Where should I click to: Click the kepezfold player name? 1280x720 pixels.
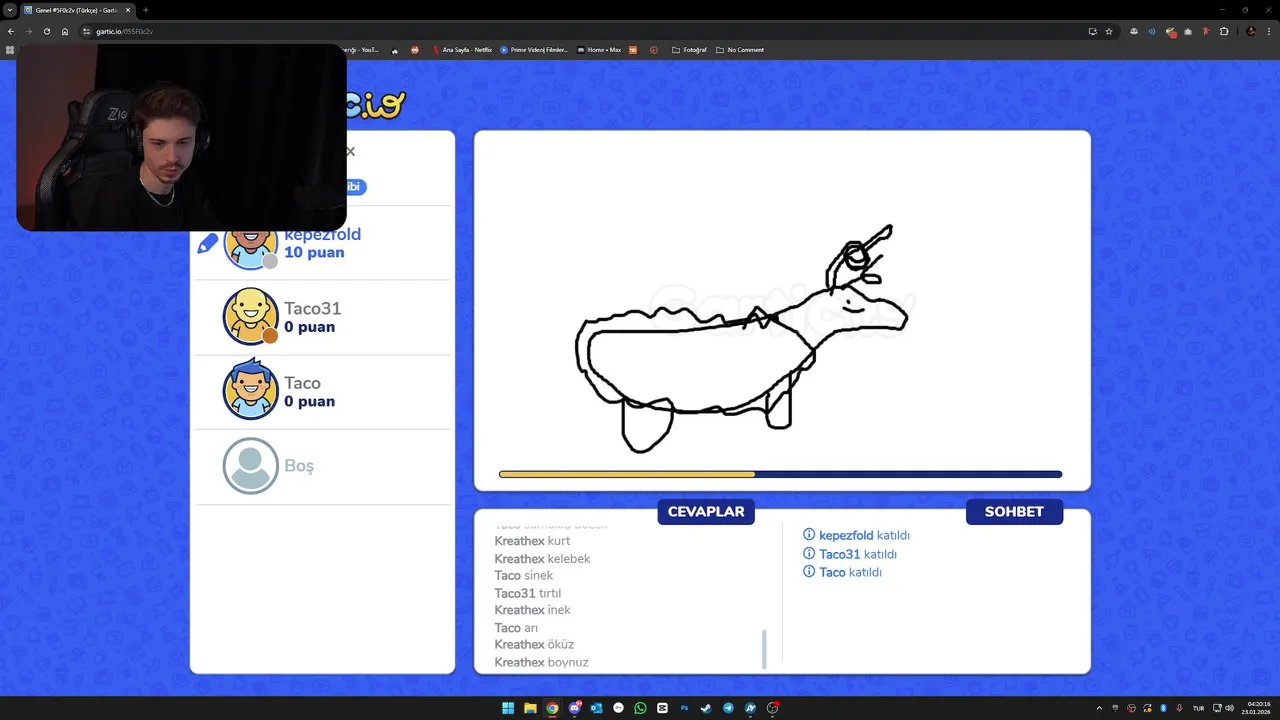322,234
